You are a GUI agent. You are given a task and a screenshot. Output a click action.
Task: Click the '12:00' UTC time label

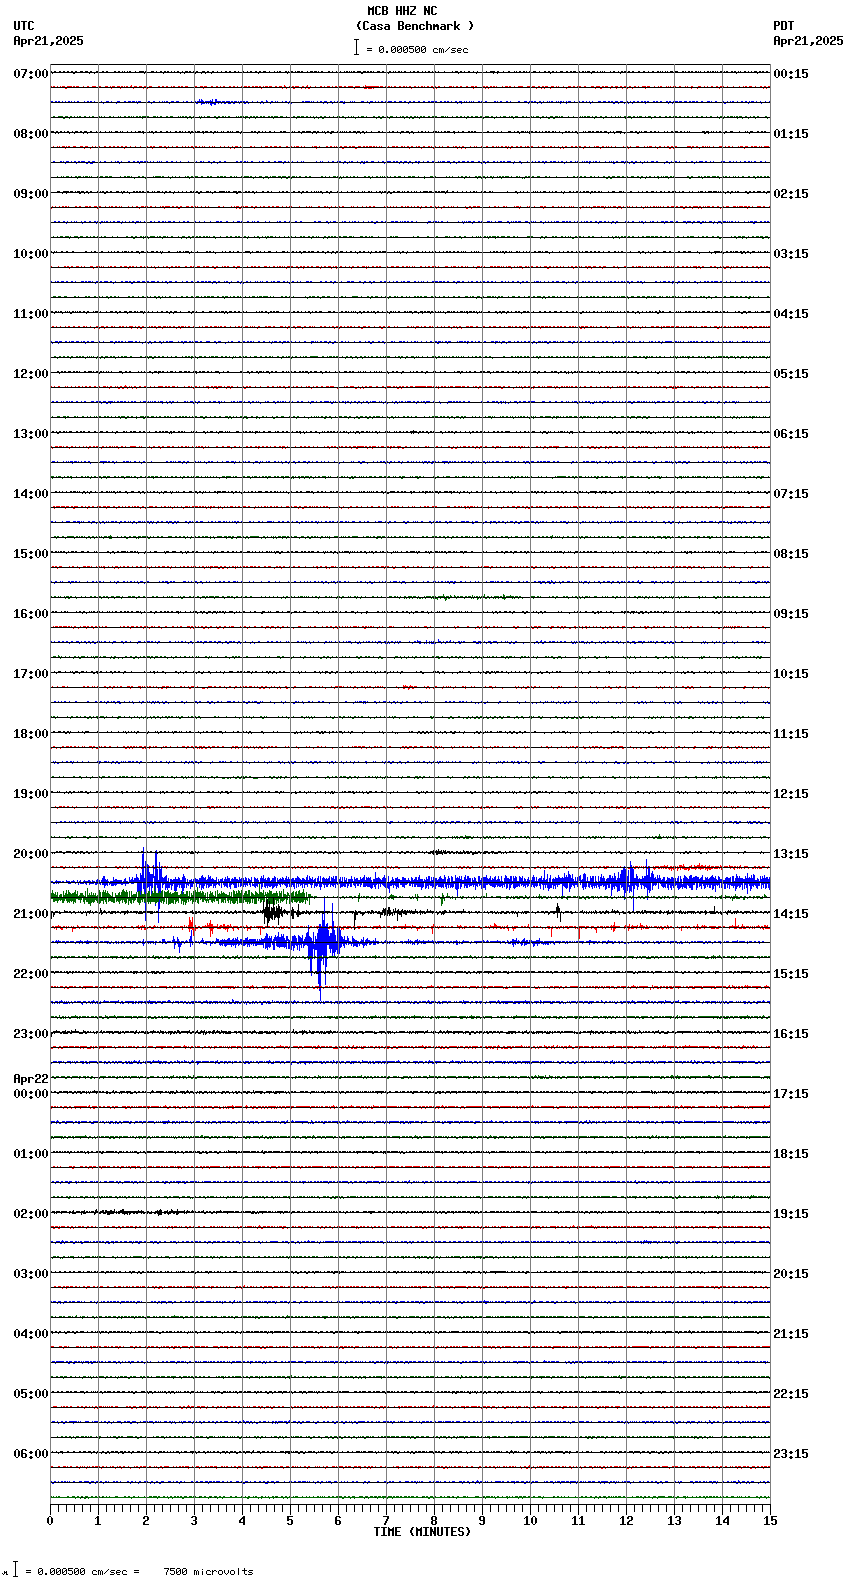point(31,374)
